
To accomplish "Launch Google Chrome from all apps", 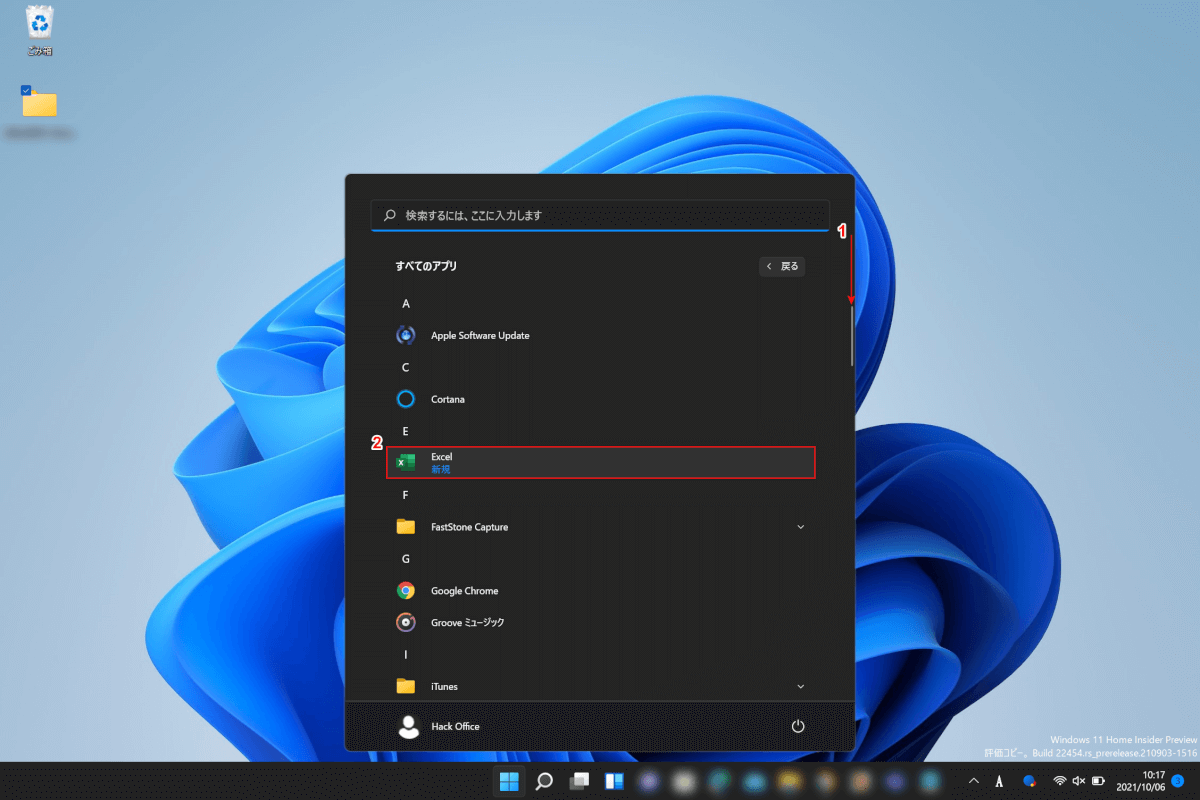I will pyautogui.click(x=464, y=591).
